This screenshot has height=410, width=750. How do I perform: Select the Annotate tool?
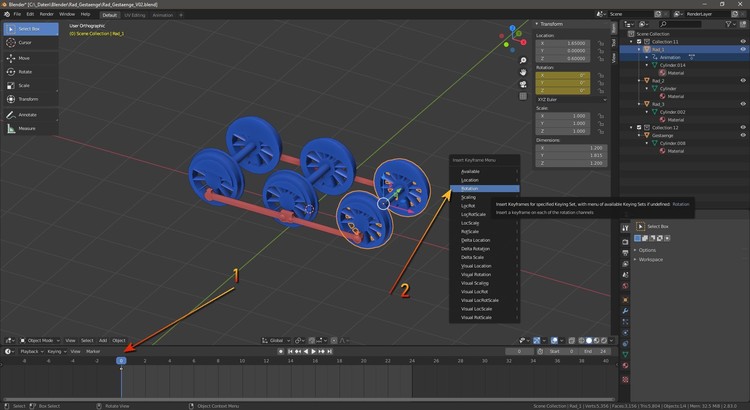(26, 115)
